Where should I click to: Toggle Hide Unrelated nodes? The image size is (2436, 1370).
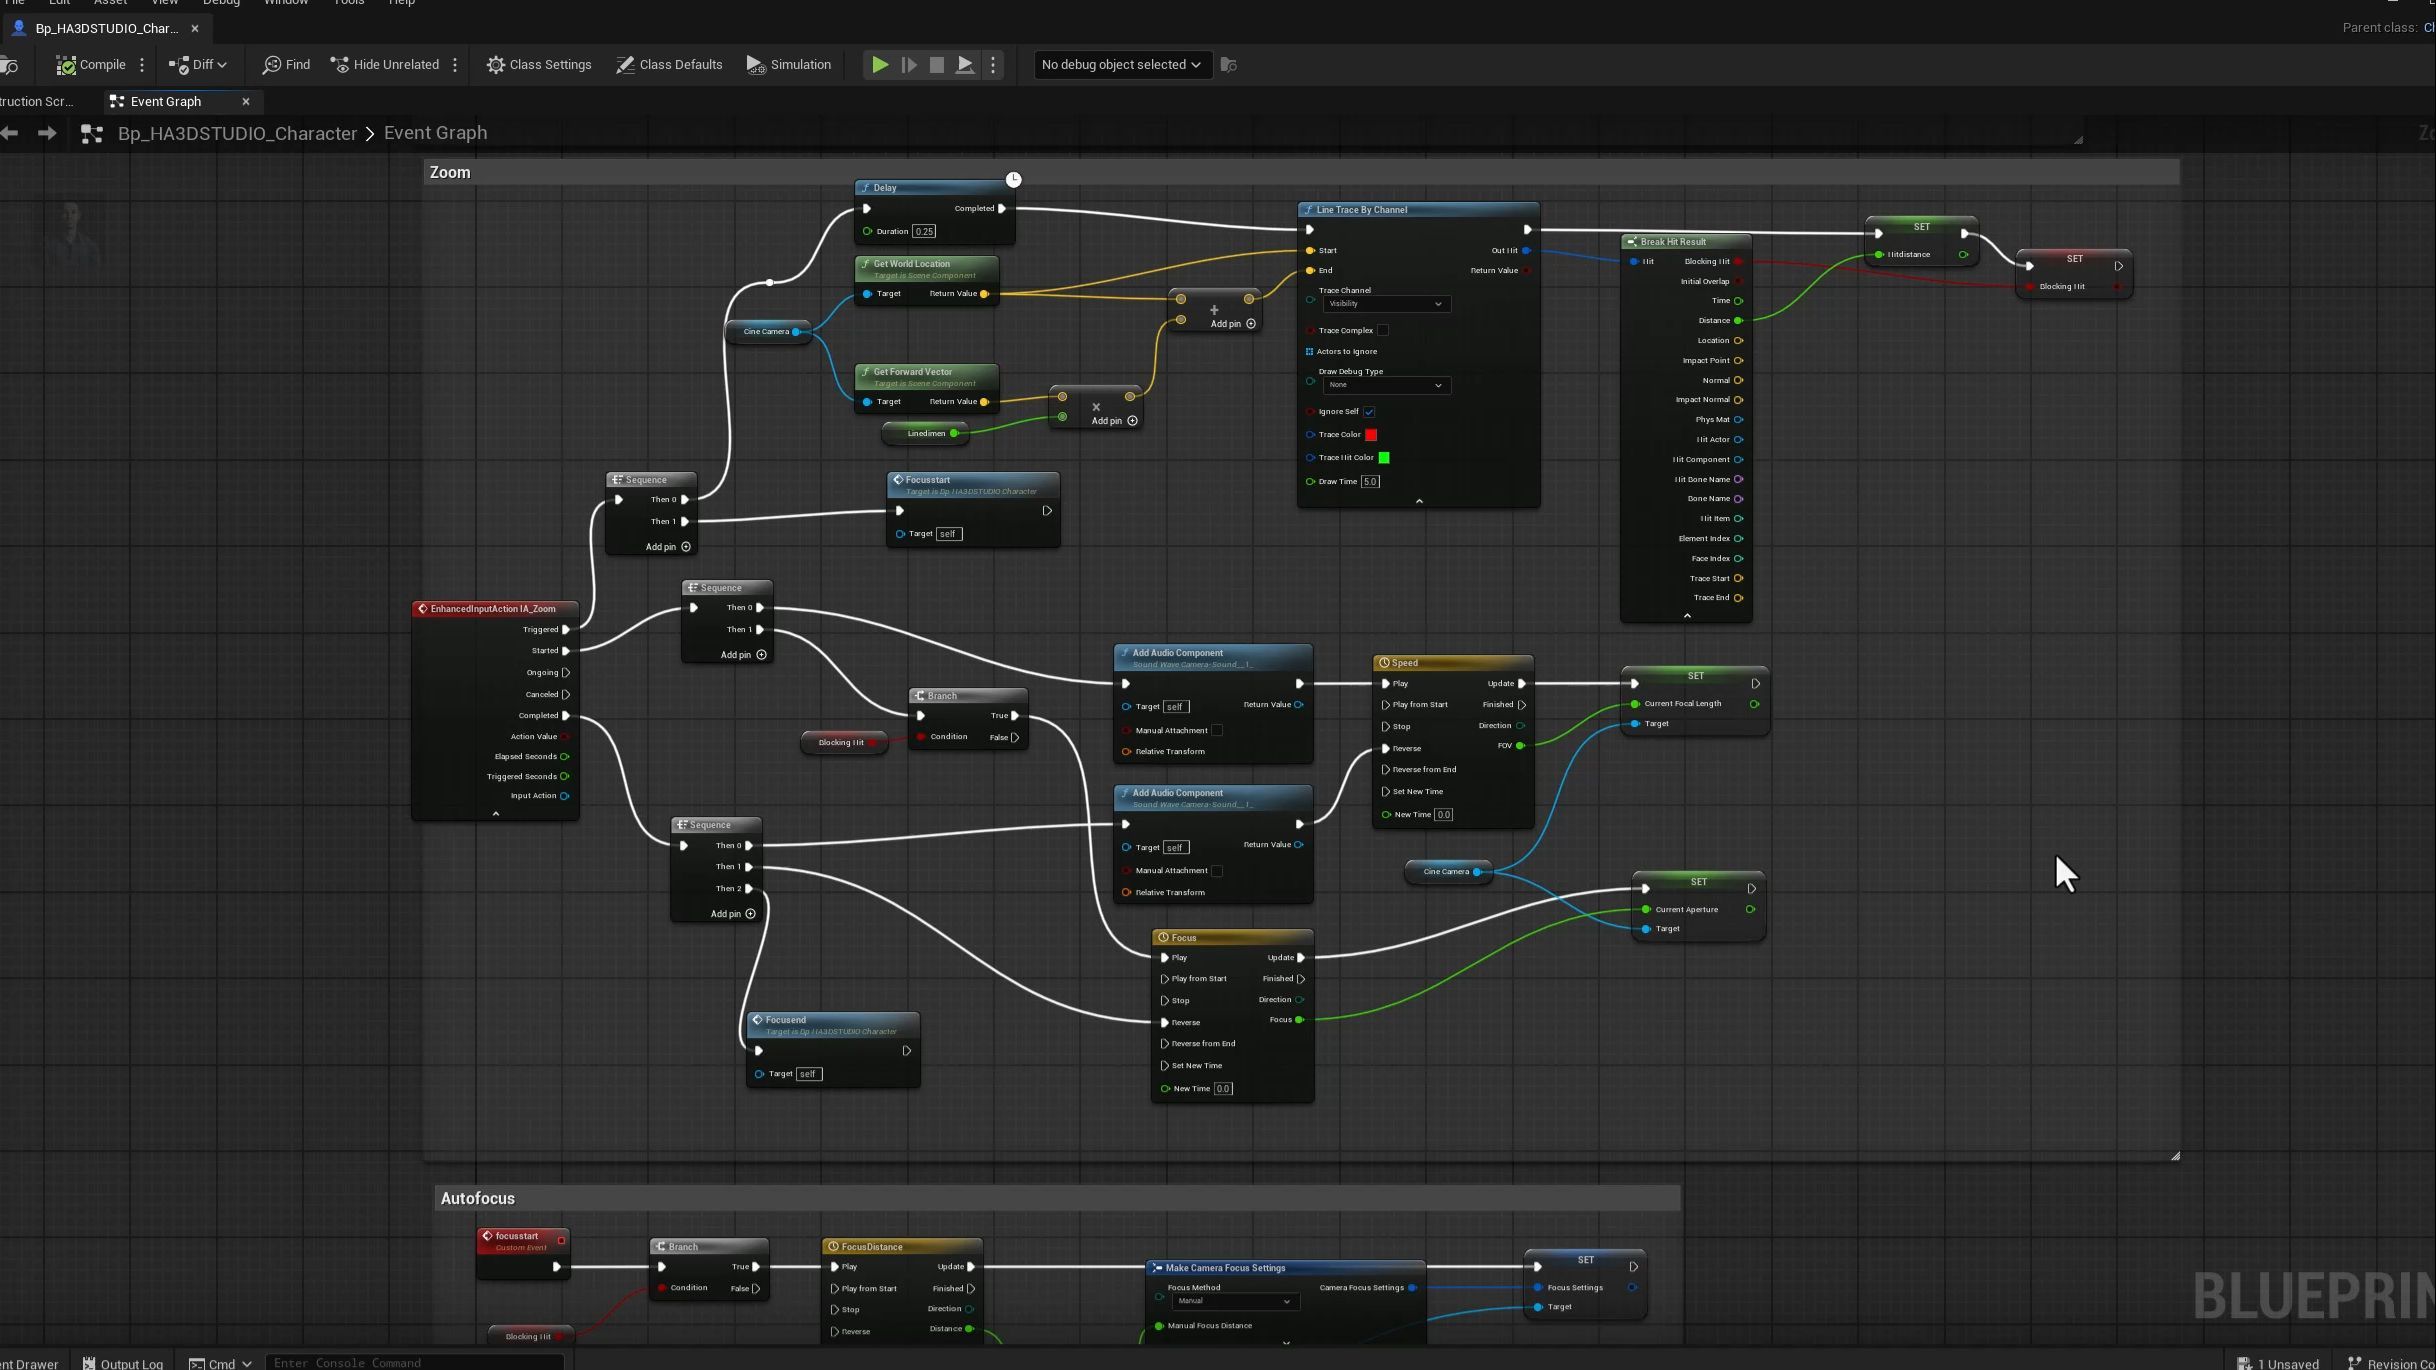[385, 65]
